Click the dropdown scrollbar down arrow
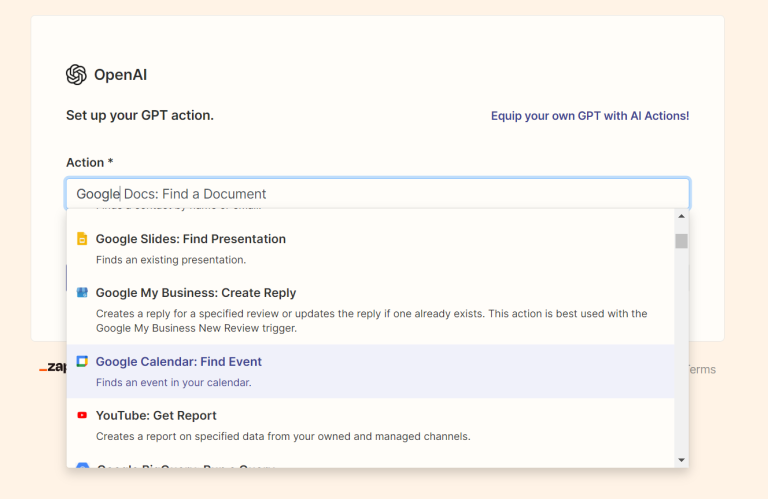Image resolution: width=768 pixels, height=499 pixels. (681, 459)
